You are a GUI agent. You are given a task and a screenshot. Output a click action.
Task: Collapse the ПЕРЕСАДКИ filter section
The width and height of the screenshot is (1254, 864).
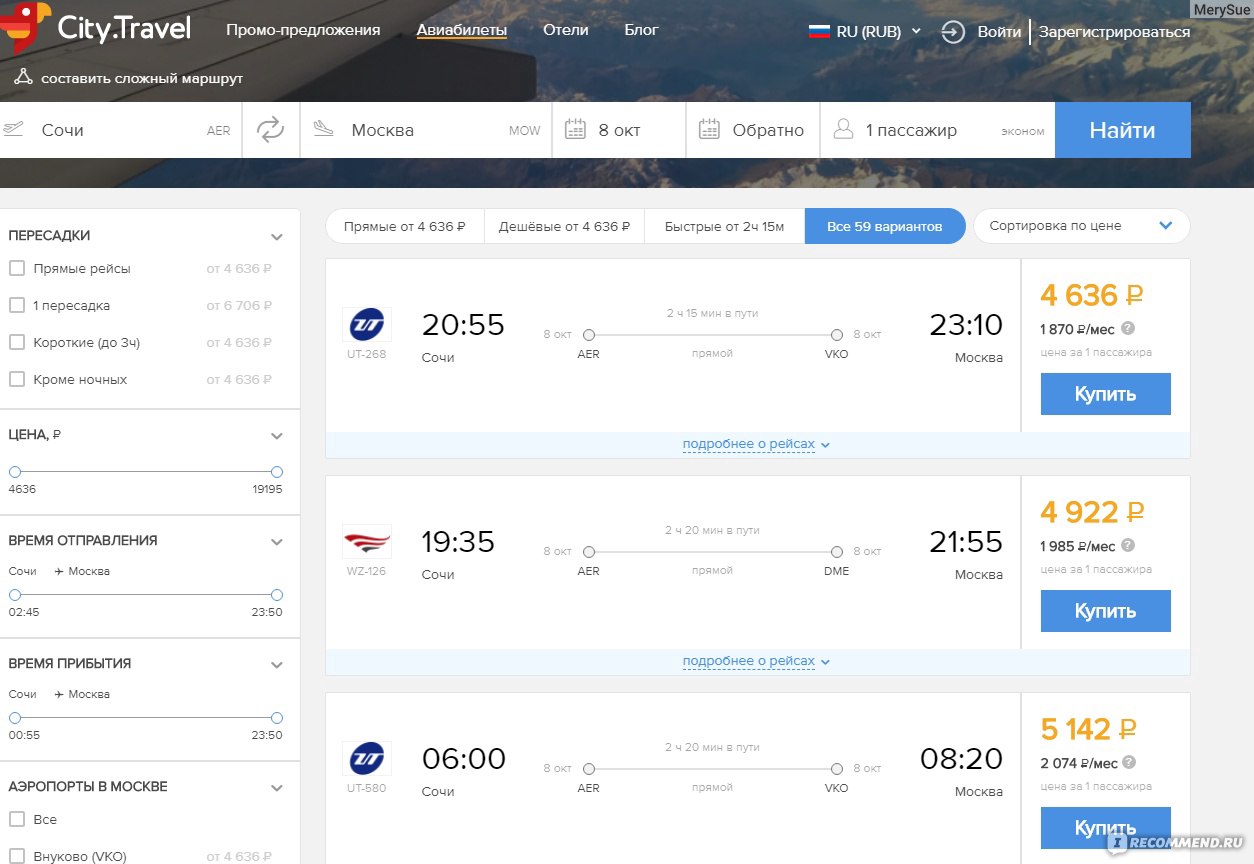277,237
